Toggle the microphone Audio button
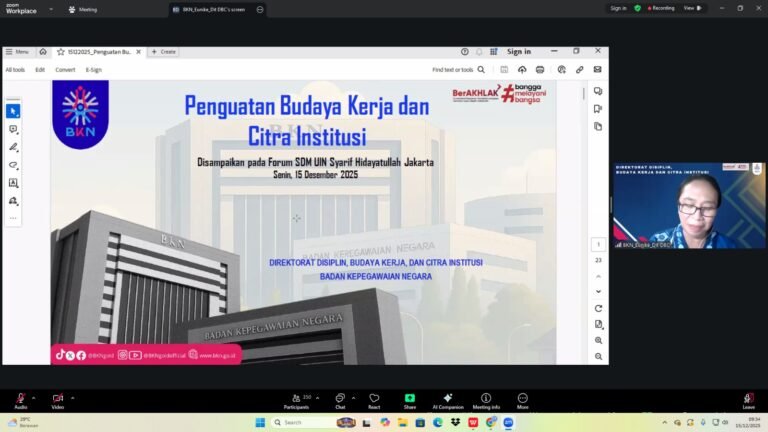The image size is (768, 432). pyautogui.click(x=20, y=400)
